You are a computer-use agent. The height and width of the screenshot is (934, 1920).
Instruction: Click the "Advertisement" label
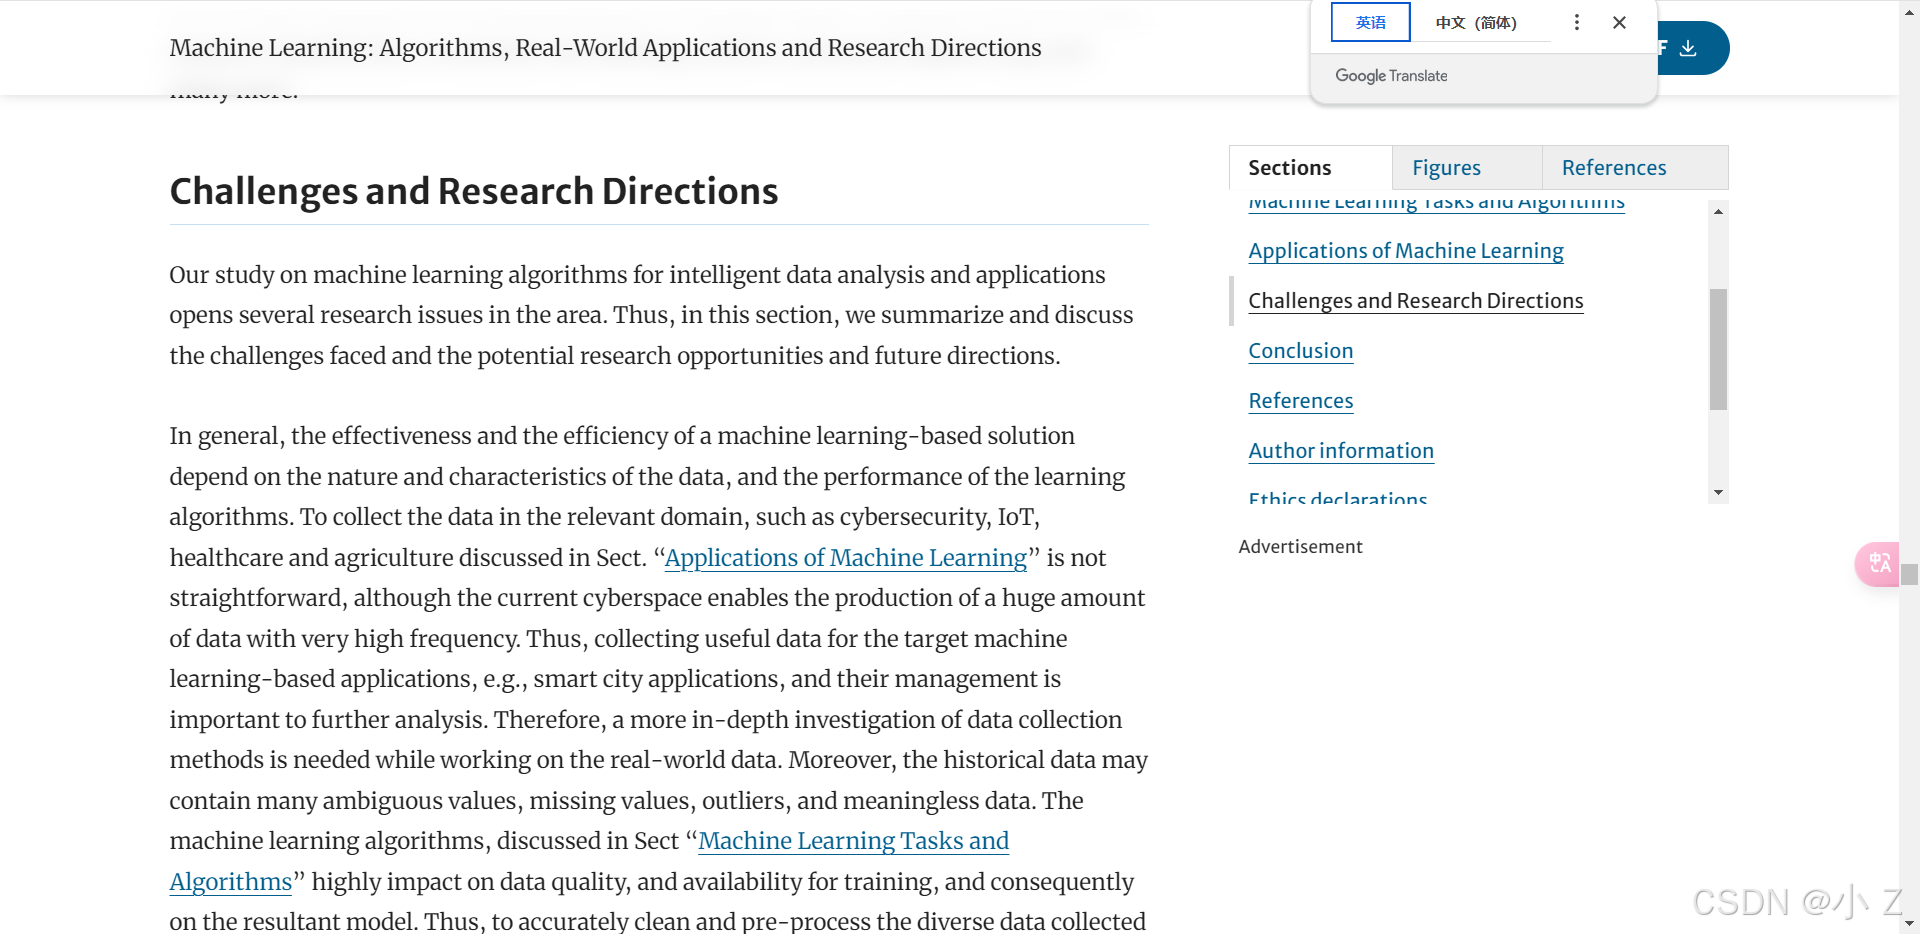coord(1300,547)
